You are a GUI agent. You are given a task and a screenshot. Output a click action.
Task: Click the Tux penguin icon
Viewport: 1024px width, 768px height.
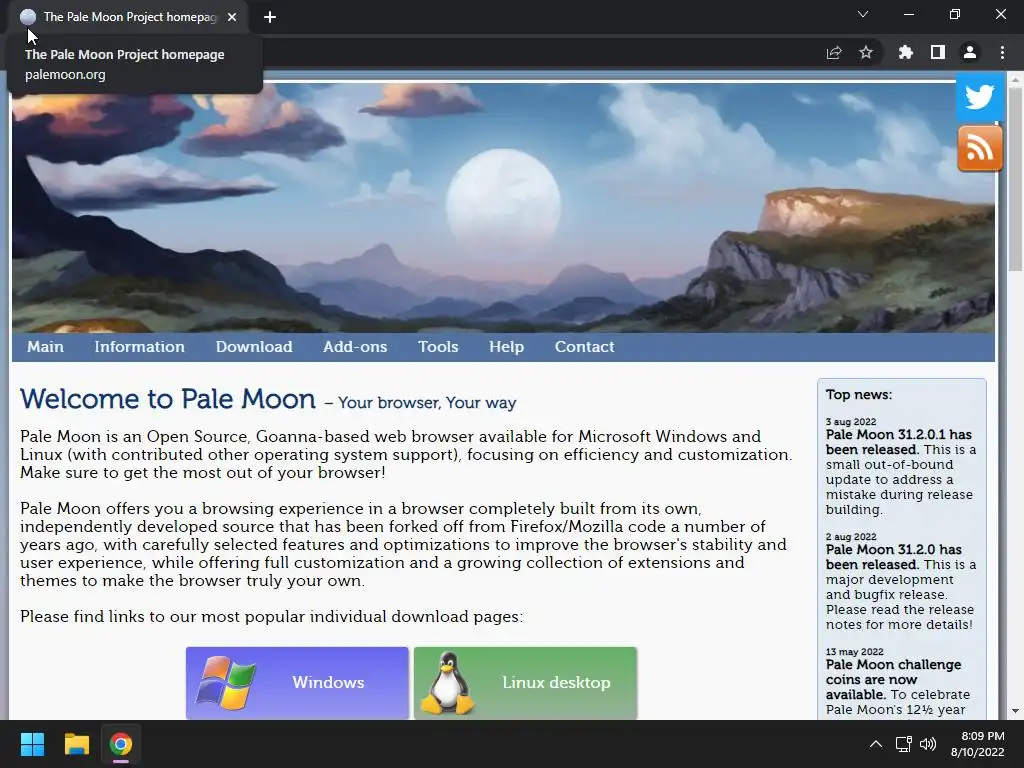pyautogui.click(x=448, y=683)
